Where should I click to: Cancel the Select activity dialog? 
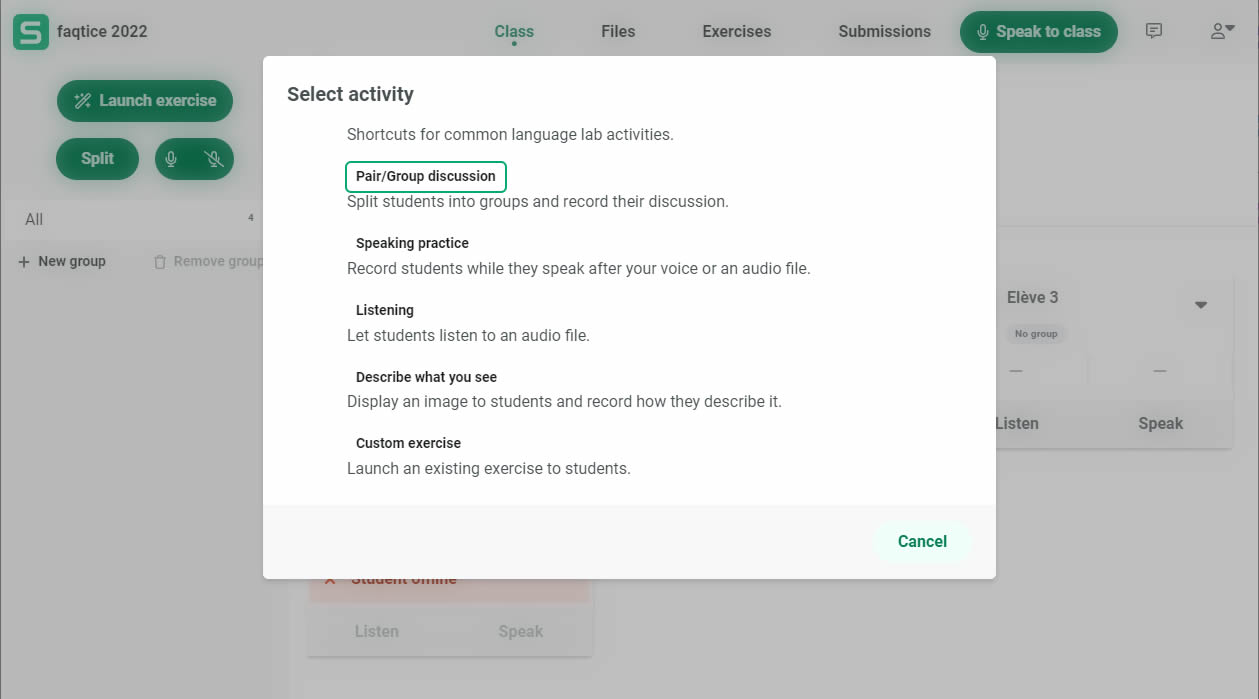tap(921, 541)
